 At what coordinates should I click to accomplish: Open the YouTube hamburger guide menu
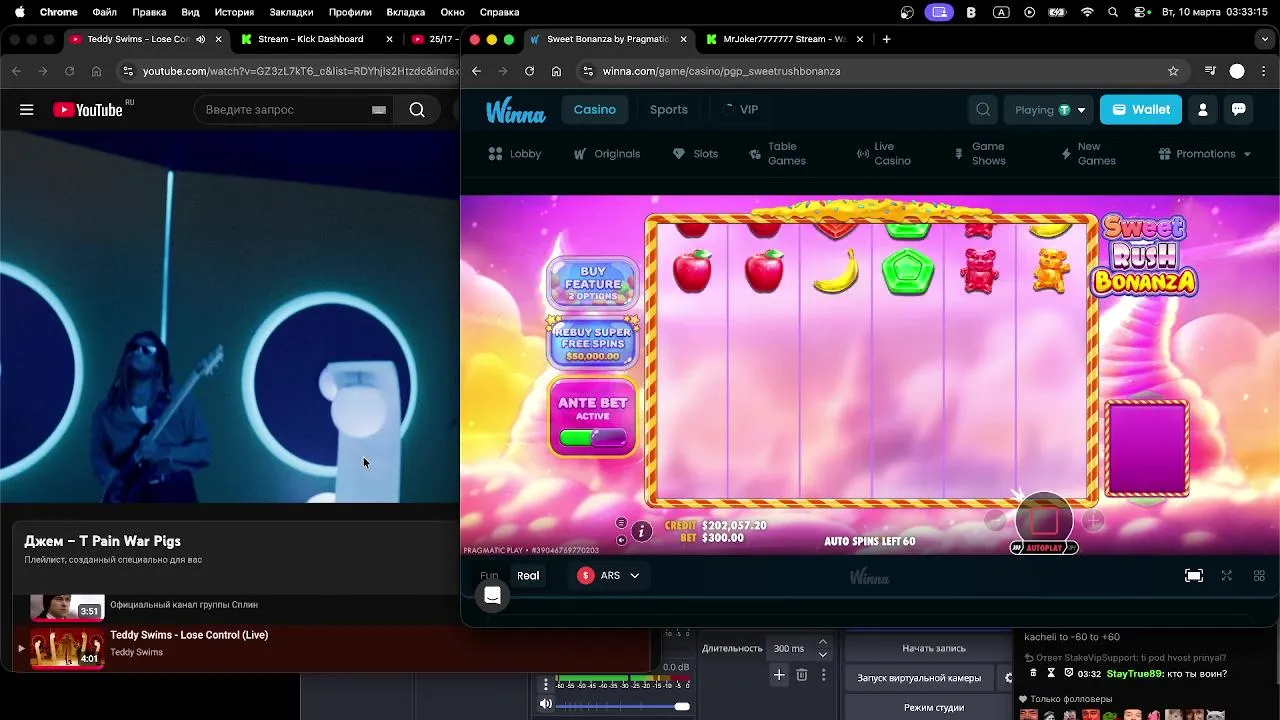(x=27, y=110)
